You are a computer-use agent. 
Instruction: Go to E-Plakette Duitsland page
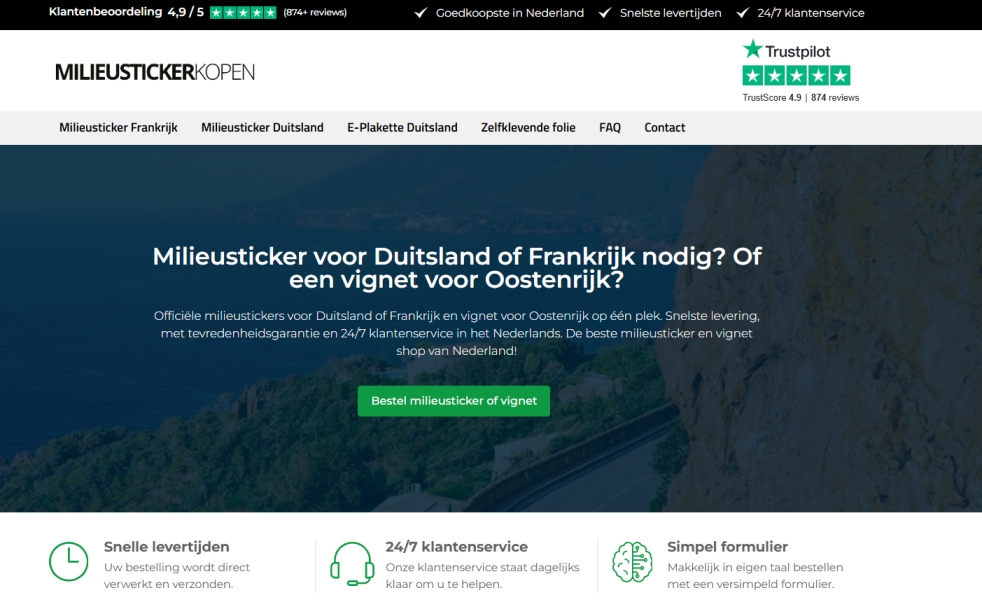point(402,128)
